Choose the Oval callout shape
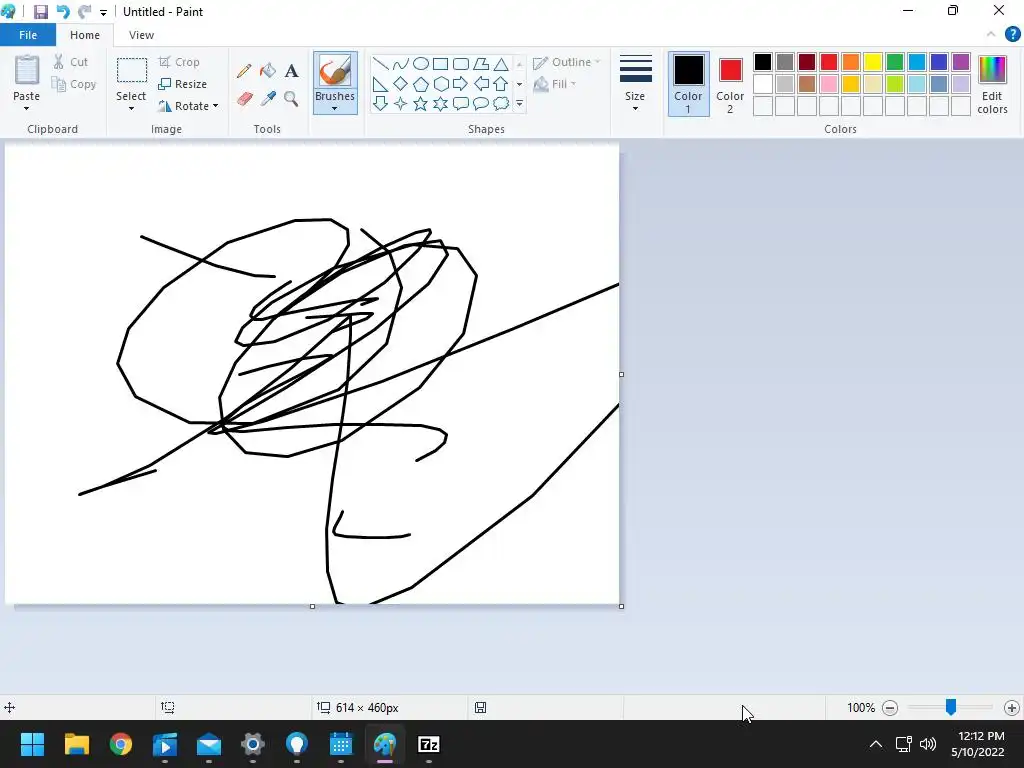1024x768 pixels. [x=481, y=103]
